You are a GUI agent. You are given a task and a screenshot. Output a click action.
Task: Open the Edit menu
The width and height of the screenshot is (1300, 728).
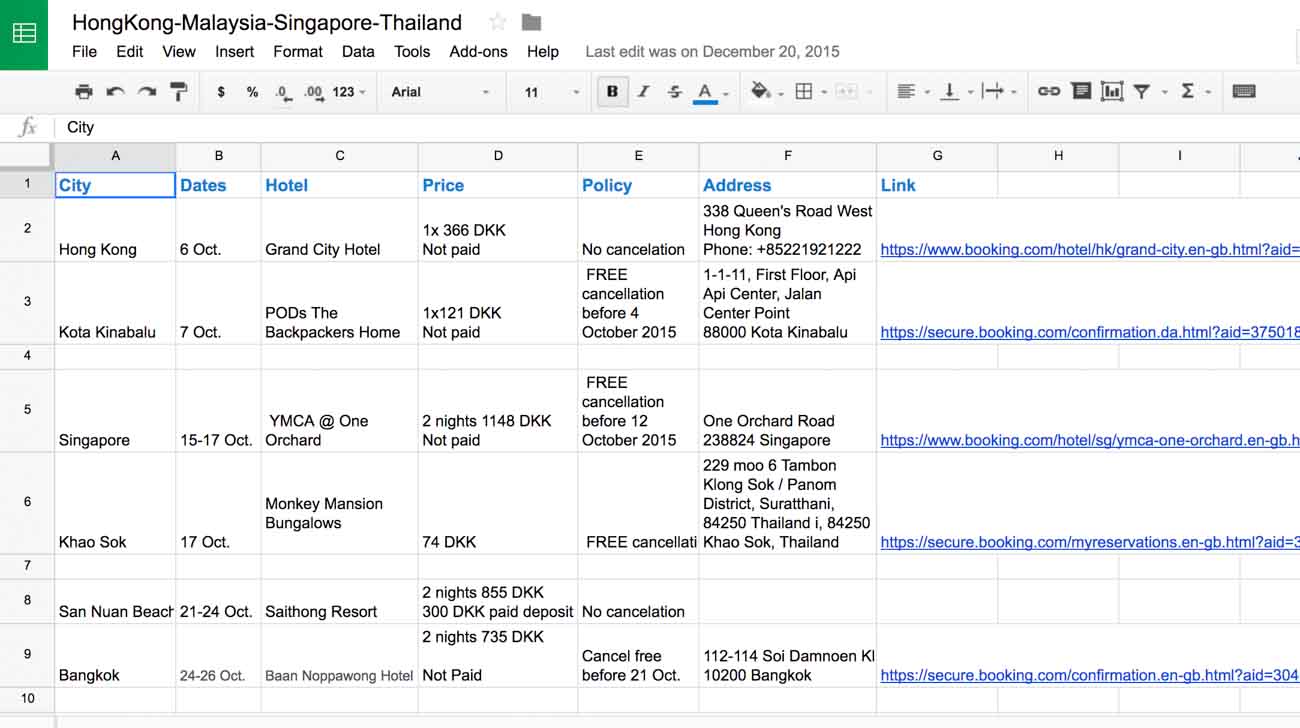coord(130,52)
